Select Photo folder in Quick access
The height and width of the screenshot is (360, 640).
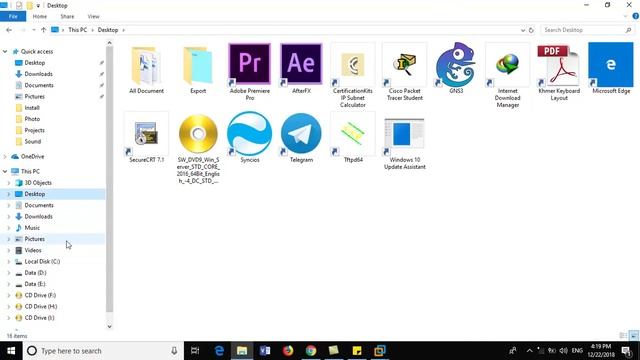(x=32, y=119)
